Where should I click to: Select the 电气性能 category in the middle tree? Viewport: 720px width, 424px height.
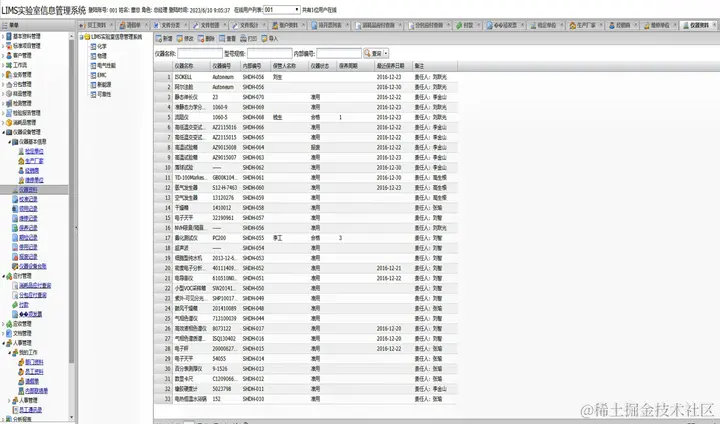tap(107, 66)
